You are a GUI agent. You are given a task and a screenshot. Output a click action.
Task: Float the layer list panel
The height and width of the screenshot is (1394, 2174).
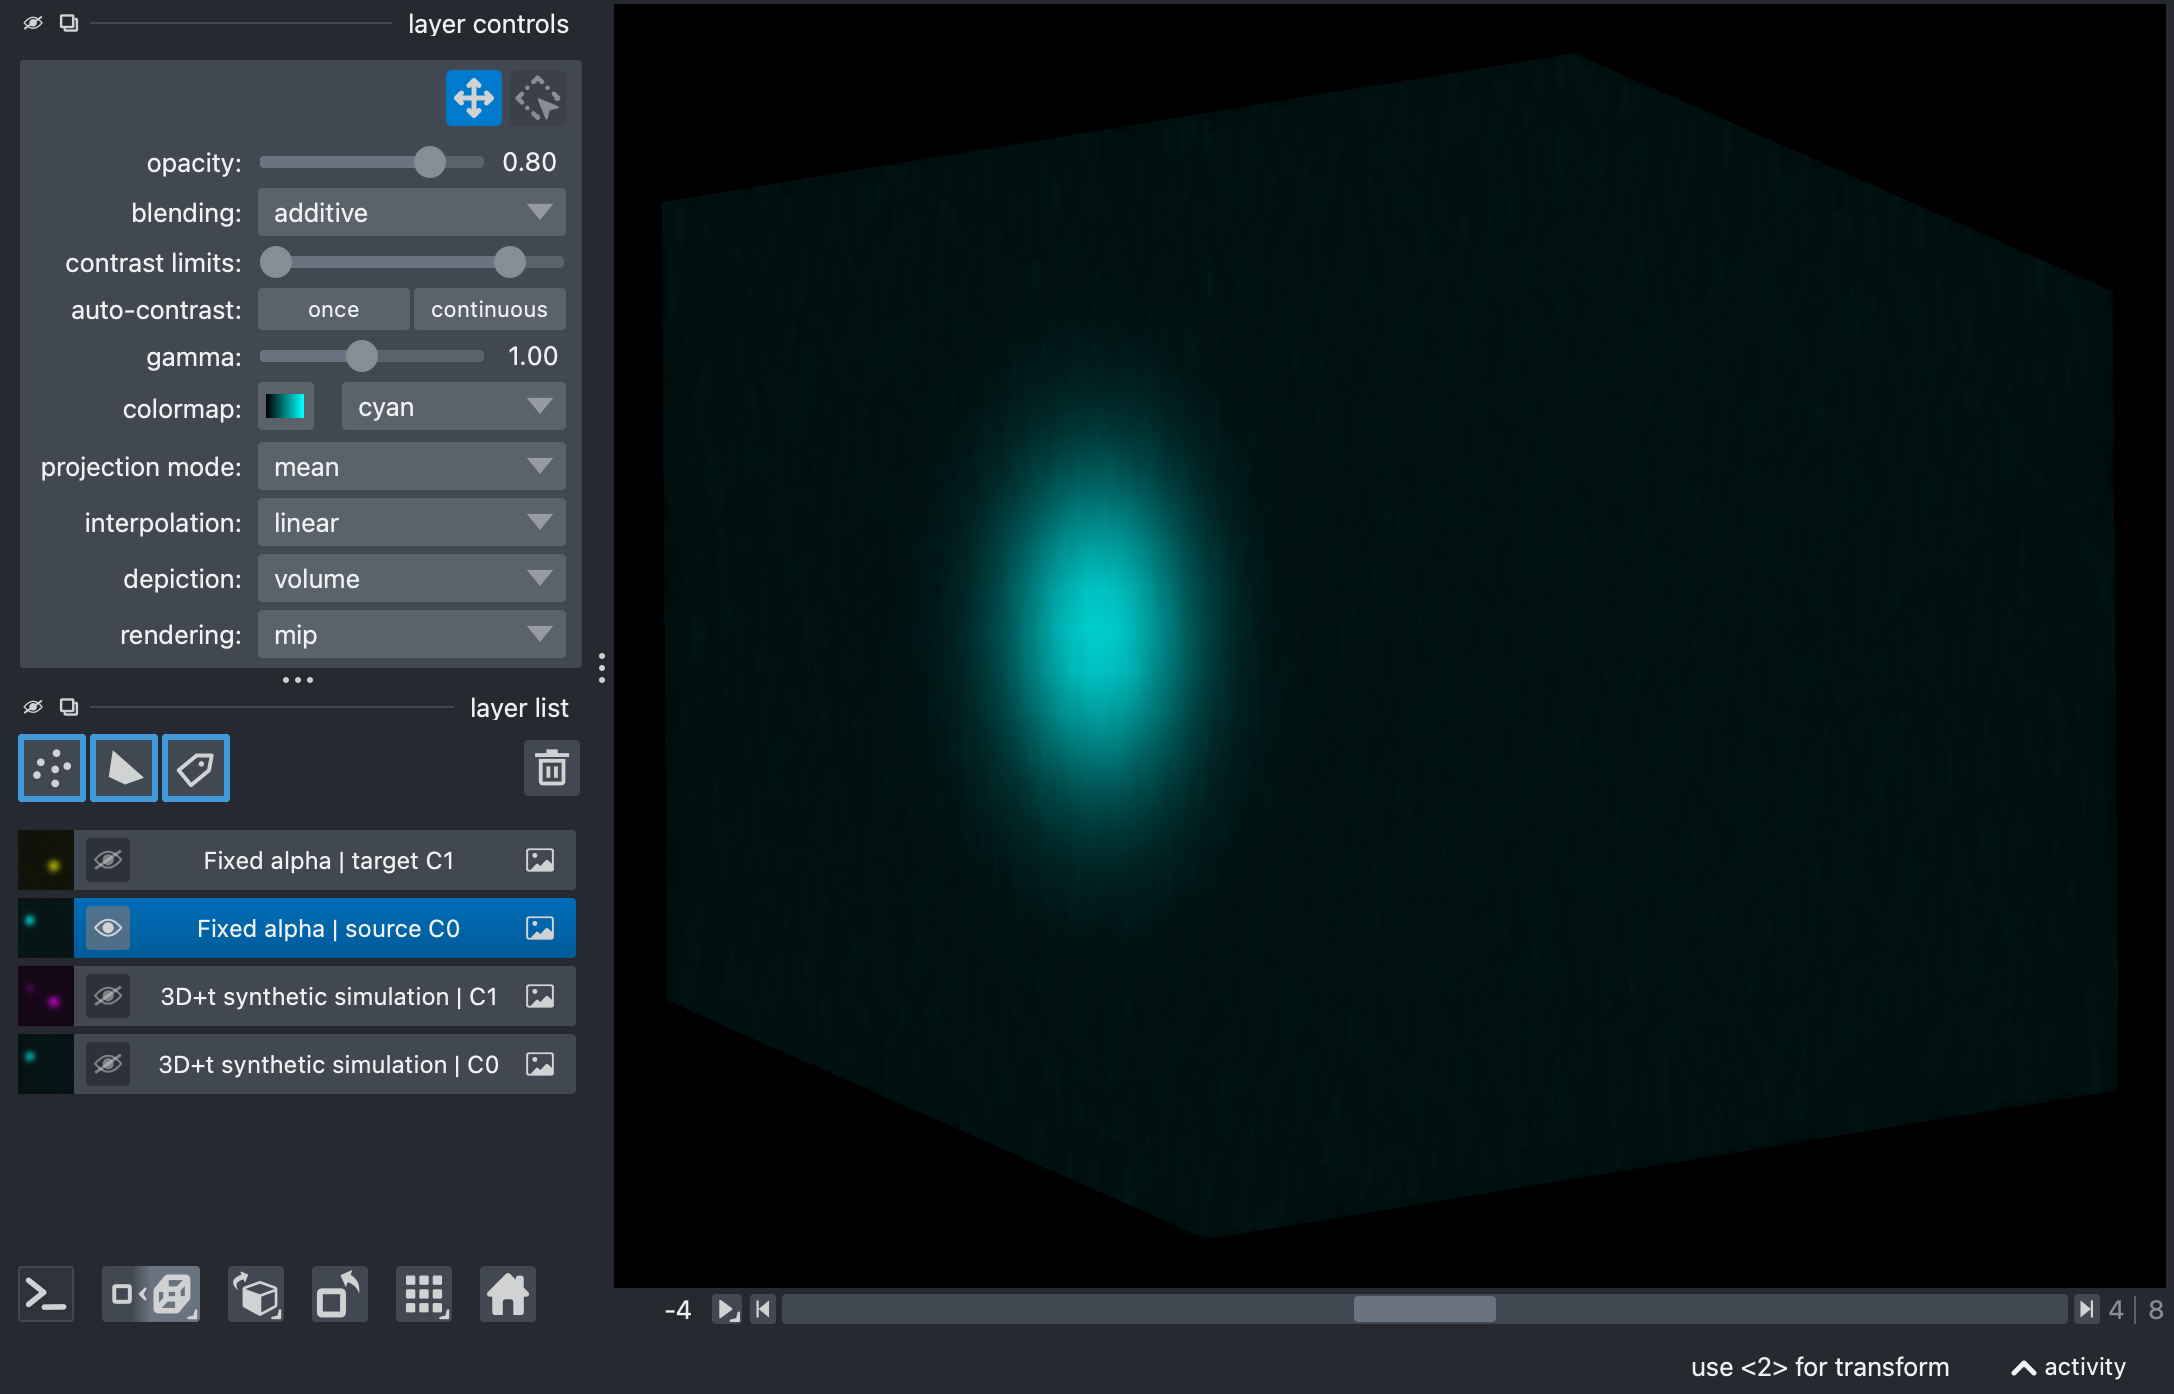point(69,707)
